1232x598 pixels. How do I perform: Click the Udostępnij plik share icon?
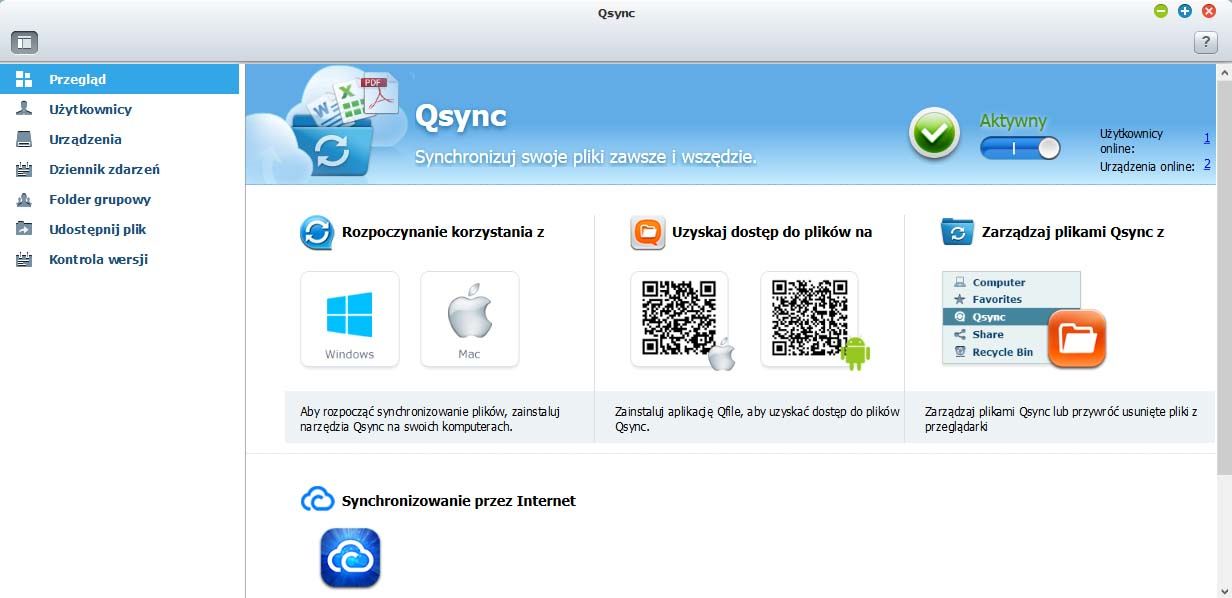[x=24, y=229]
